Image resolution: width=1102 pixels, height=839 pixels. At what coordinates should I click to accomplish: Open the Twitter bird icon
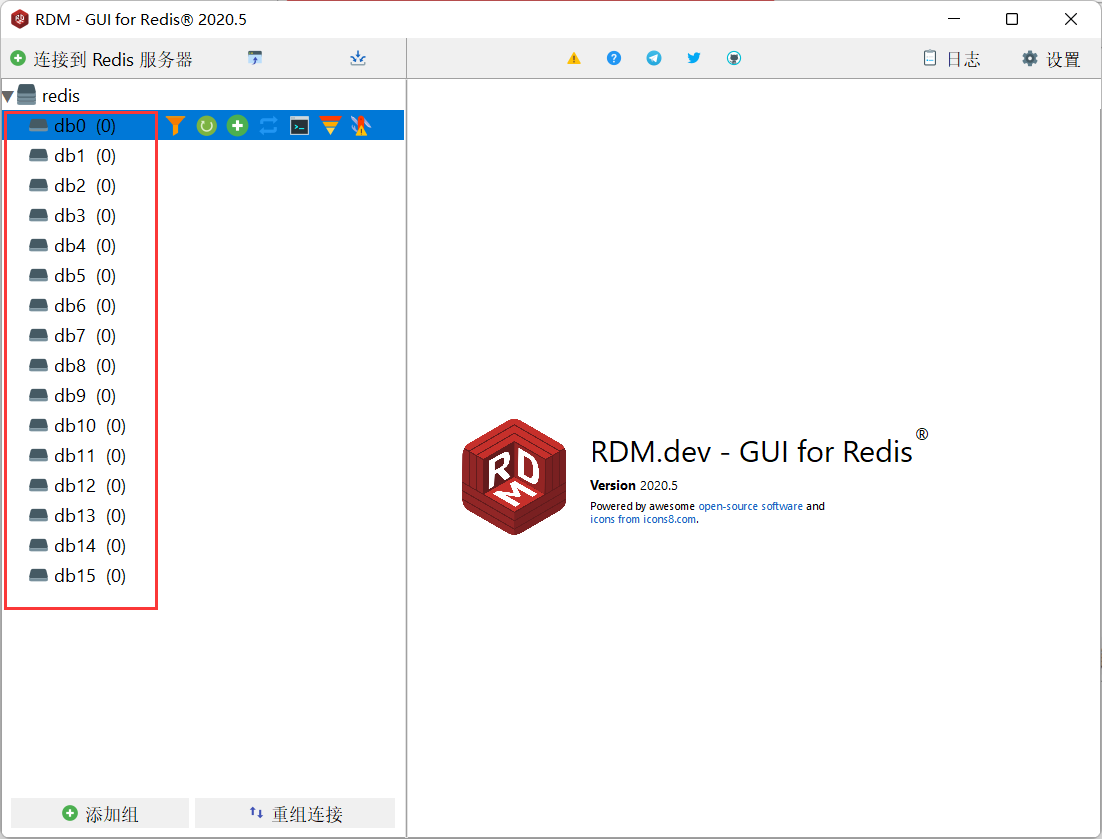point(694,58)
